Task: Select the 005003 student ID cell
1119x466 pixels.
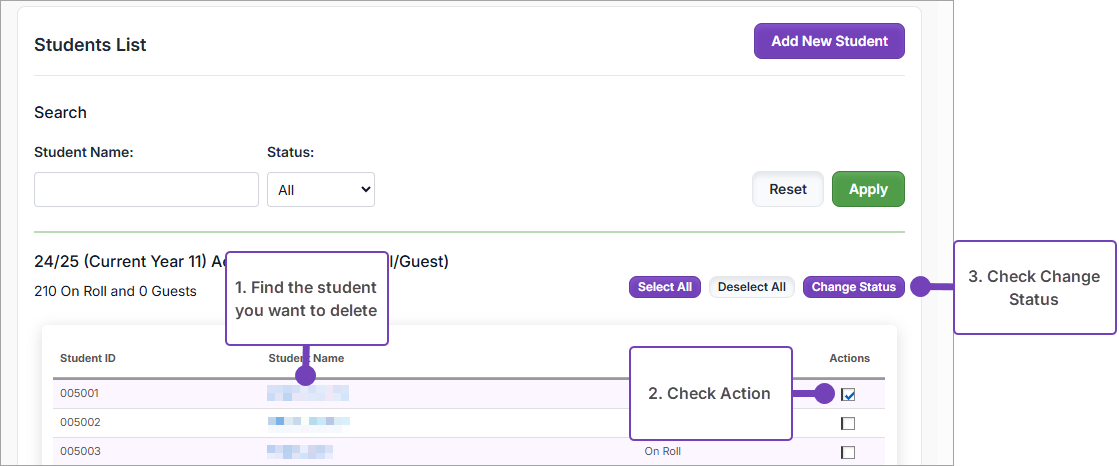Action: pos(80,451)
